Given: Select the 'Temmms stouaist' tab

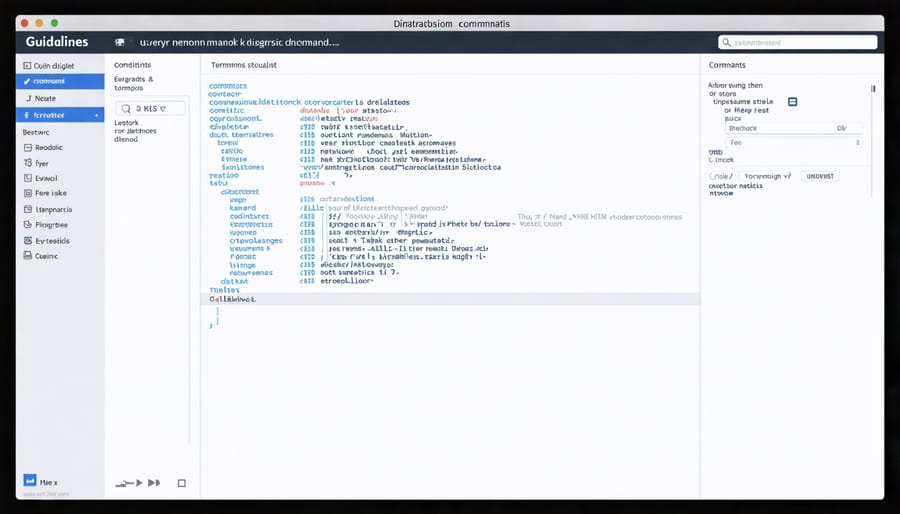Looking at the screenshot, I should point(243,65).
